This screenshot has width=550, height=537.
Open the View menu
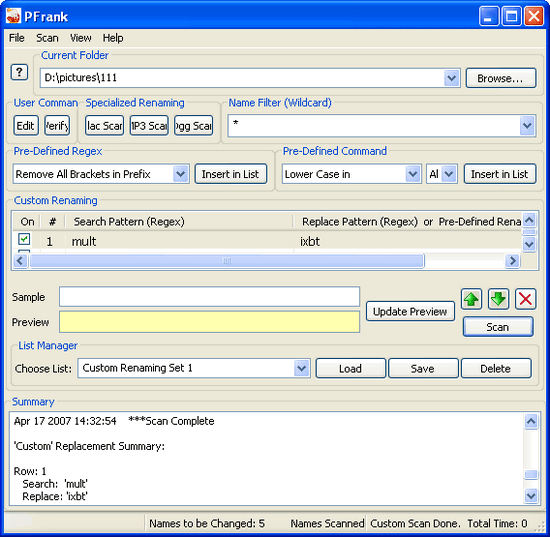pyautogui.click(x=81, y=38)
